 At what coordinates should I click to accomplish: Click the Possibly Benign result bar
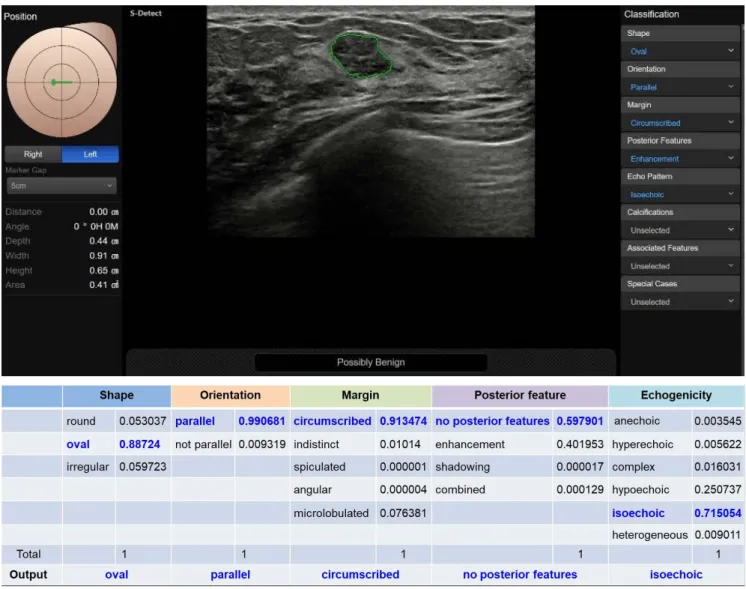pos(371,362)
